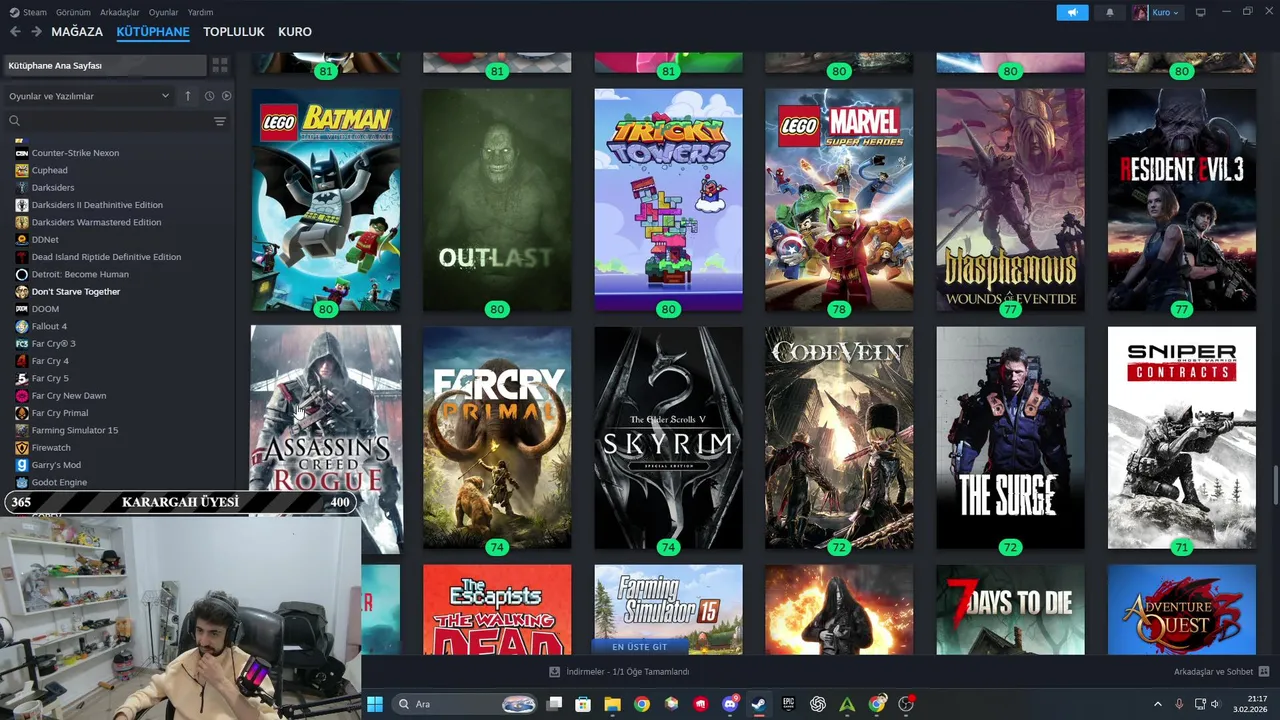1280x720 pixels.
Task: Toggle the ready to play filter
Action: coord(226,96)
